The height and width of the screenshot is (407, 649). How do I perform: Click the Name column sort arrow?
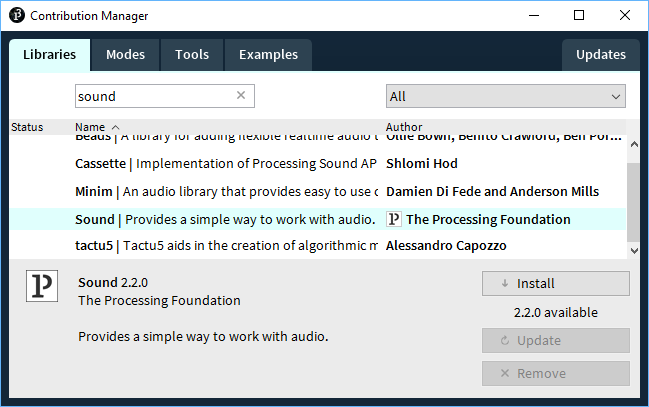(115, 128)
